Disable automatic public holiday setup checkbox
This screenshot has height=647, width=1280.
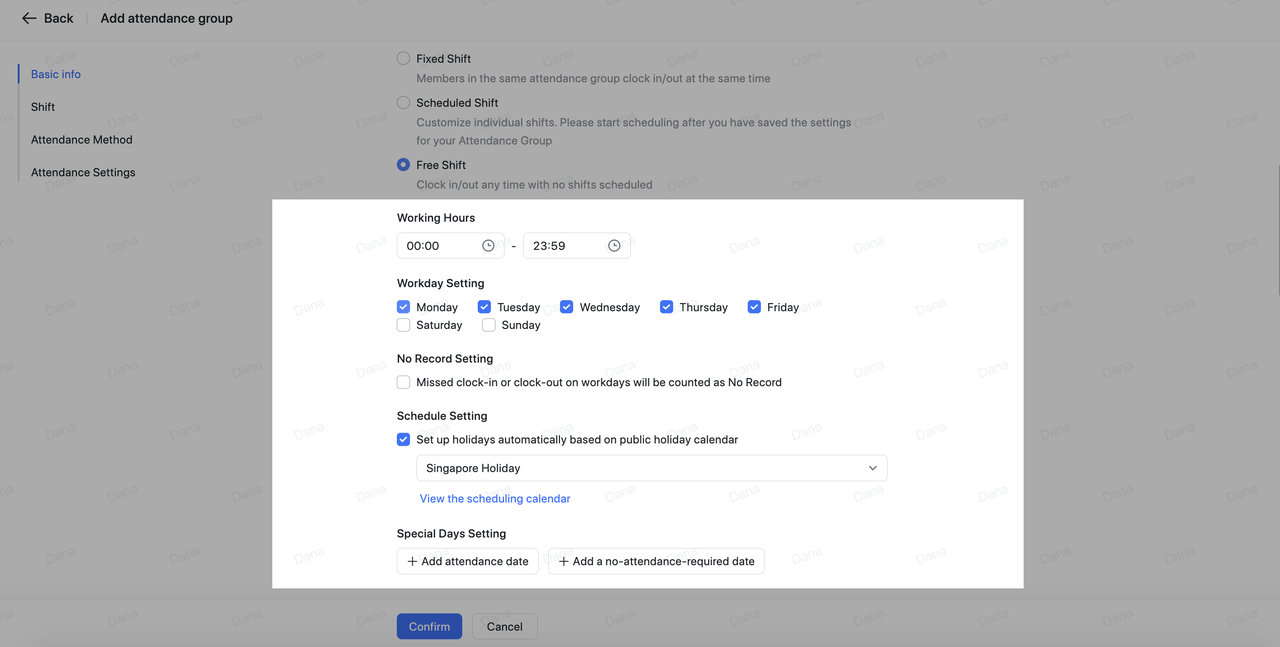[x=403, y=439]
